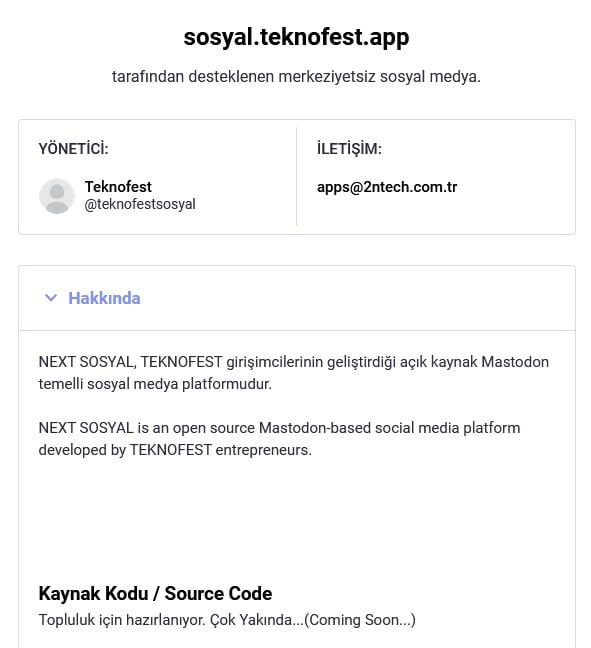Click the apps@2ntech.com.tr contact email
Image resolution: width=591 pixels, height=648 pixels.
point(387,187)
